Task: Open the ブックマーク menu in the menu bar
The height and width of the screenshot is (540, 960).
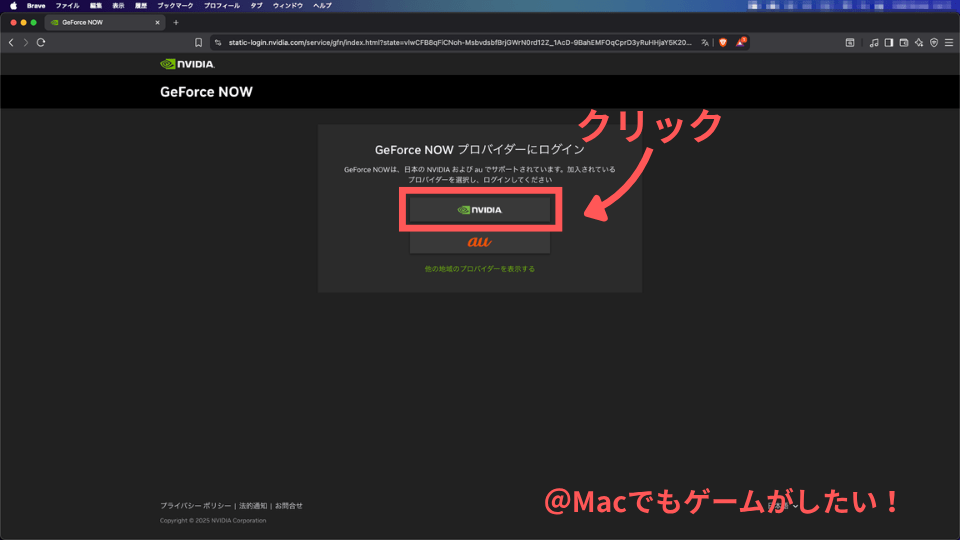Action: point(175,6)
